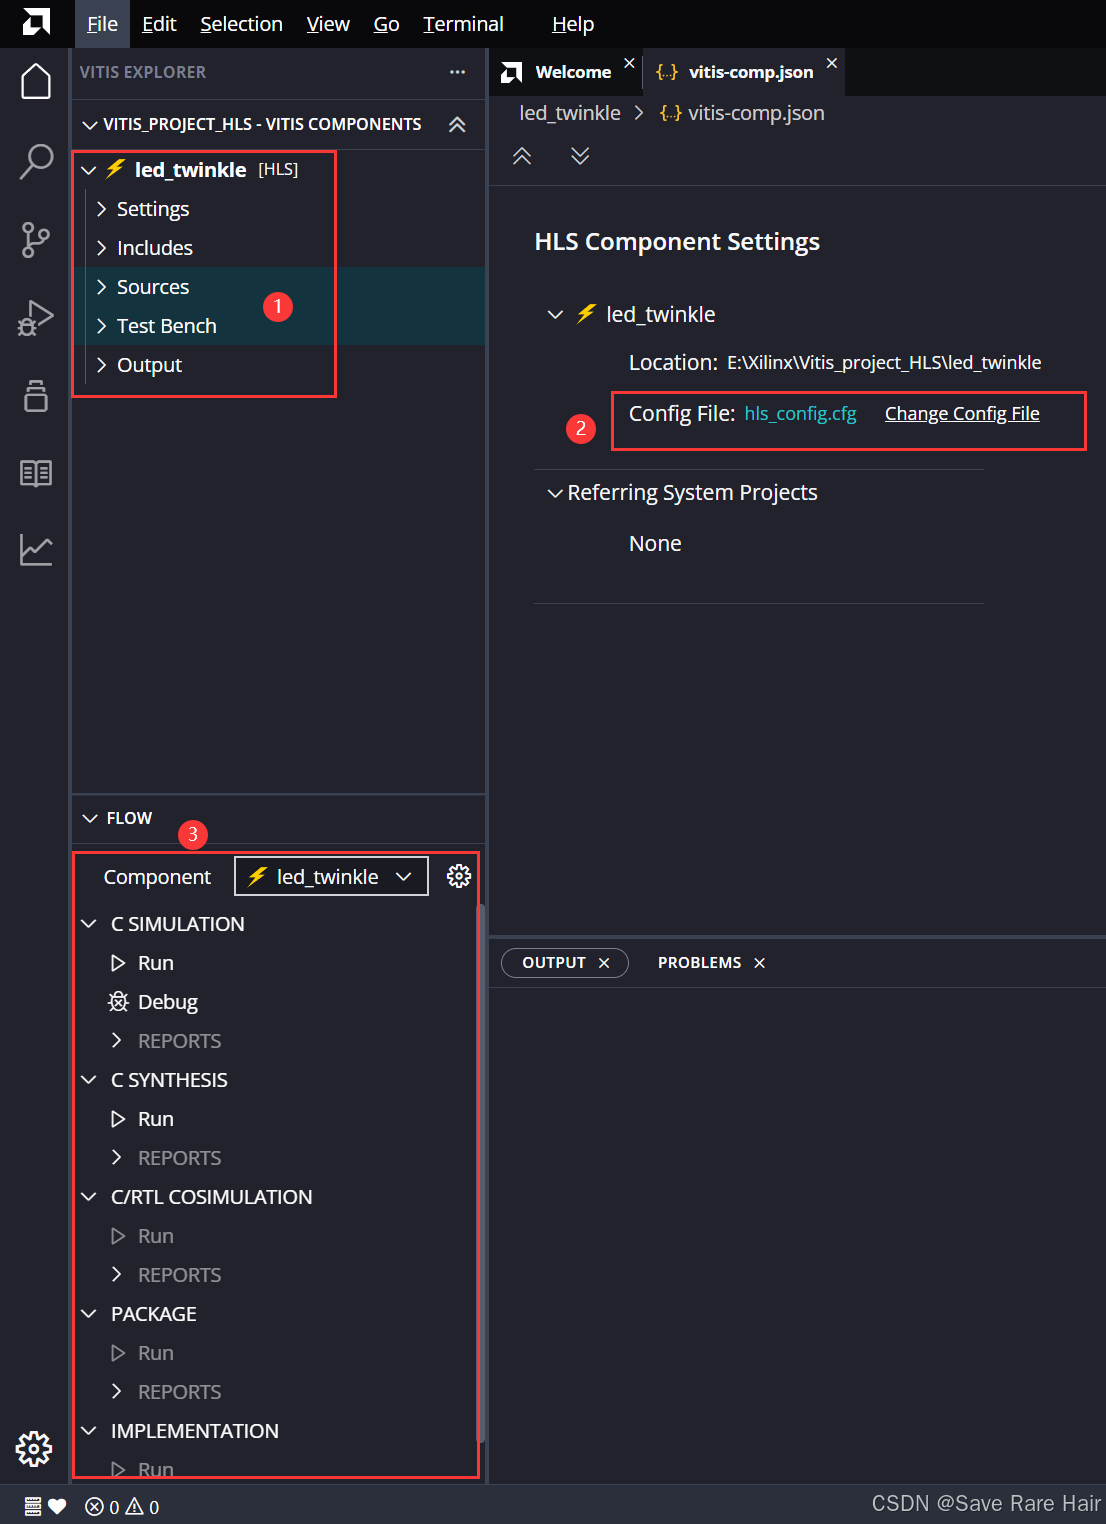Open the Welcome home icon in activity bar

(x=36, y=81)
